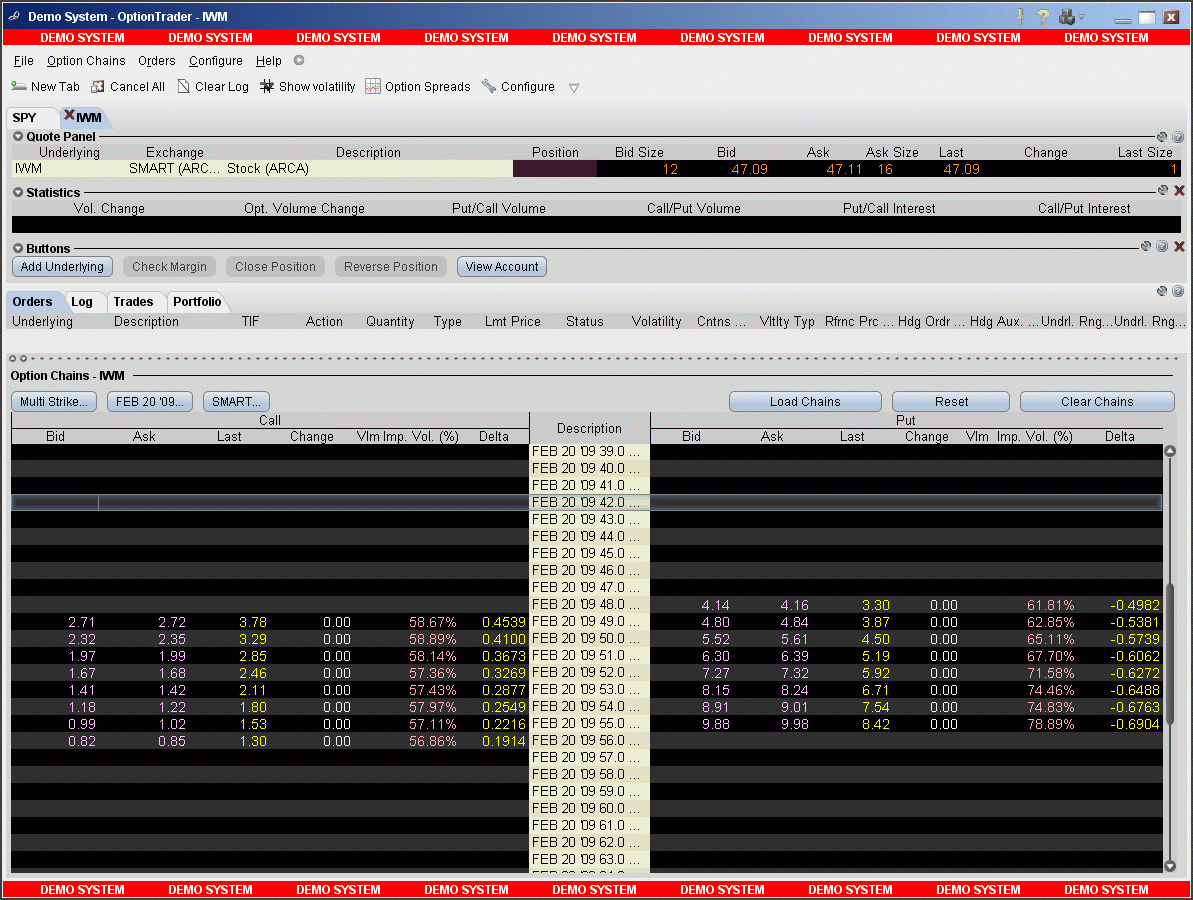Remove the Statistics panel with red X
This screenshot has height=900, width=1193.
1179,190
